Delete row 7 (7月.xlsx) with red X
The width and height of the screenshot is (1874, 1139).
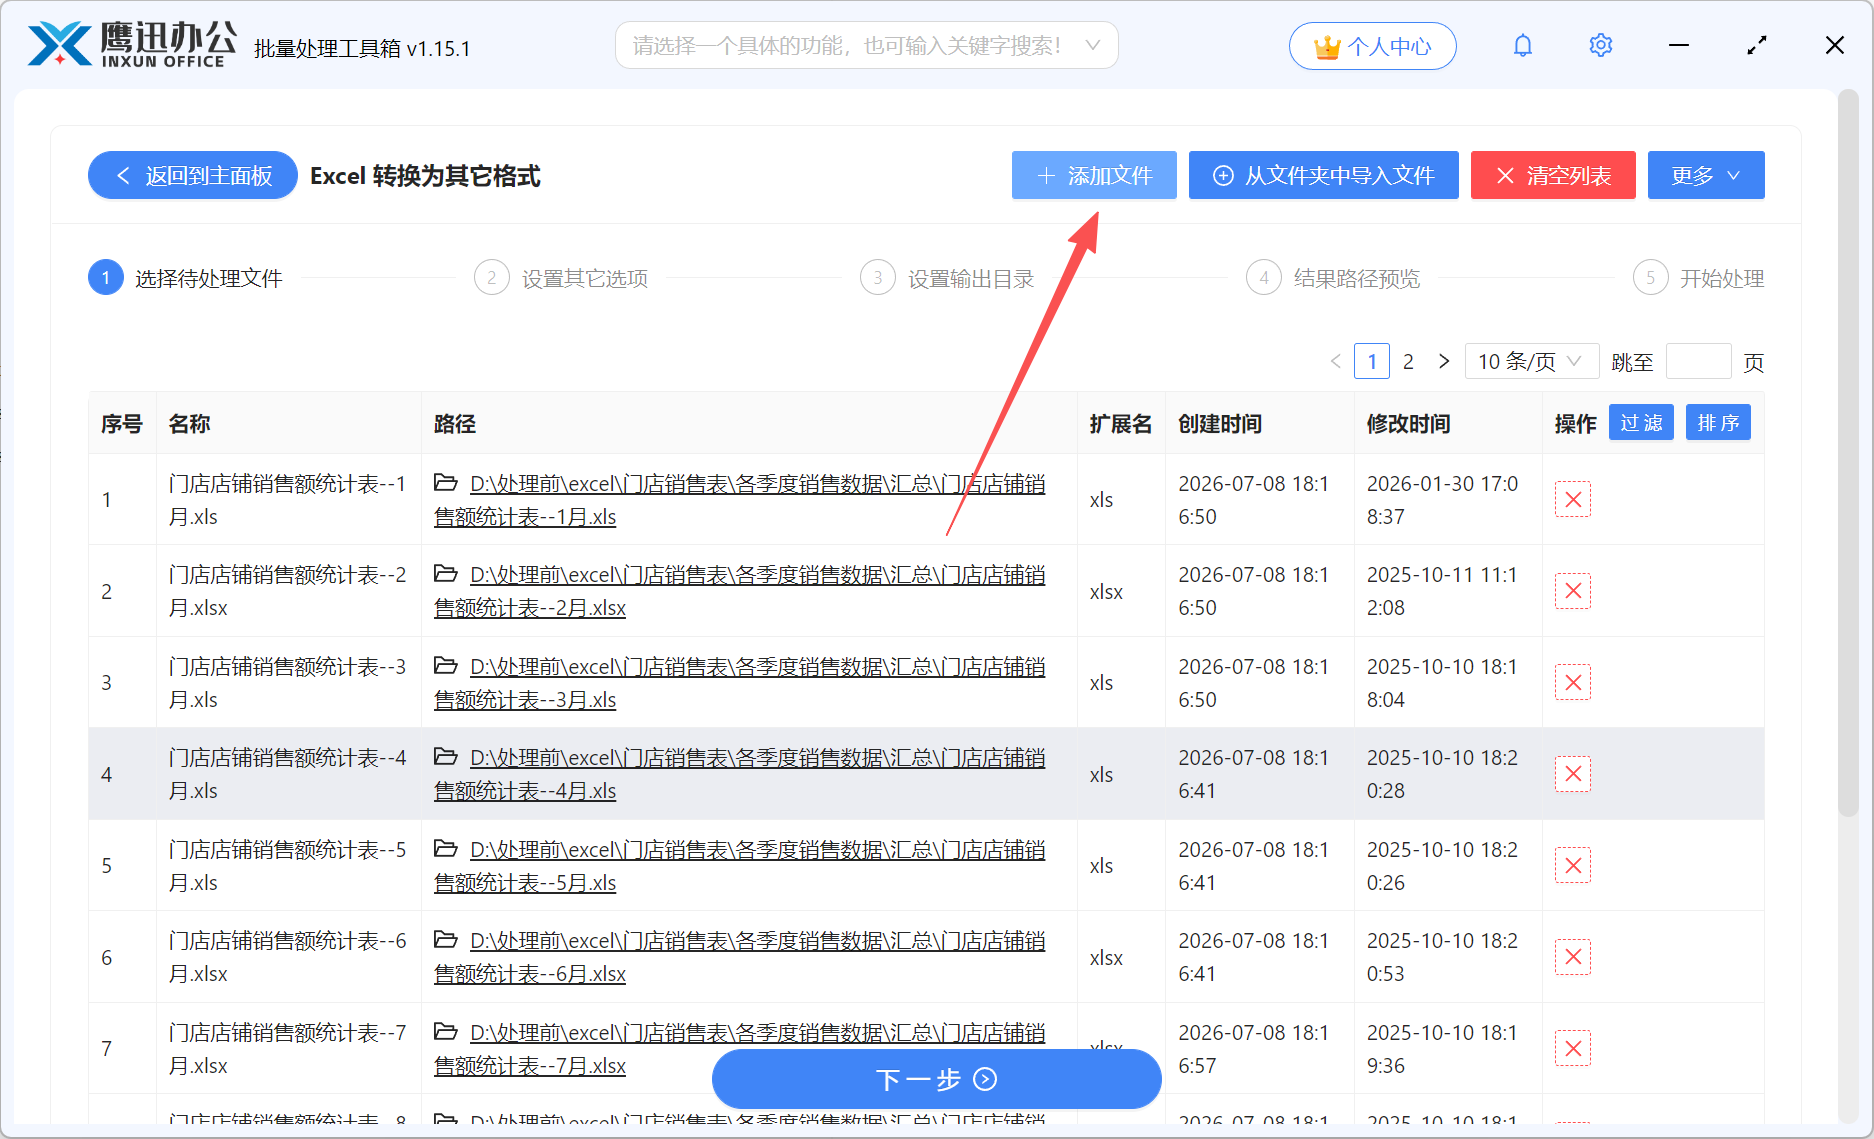(1572, 1049)
